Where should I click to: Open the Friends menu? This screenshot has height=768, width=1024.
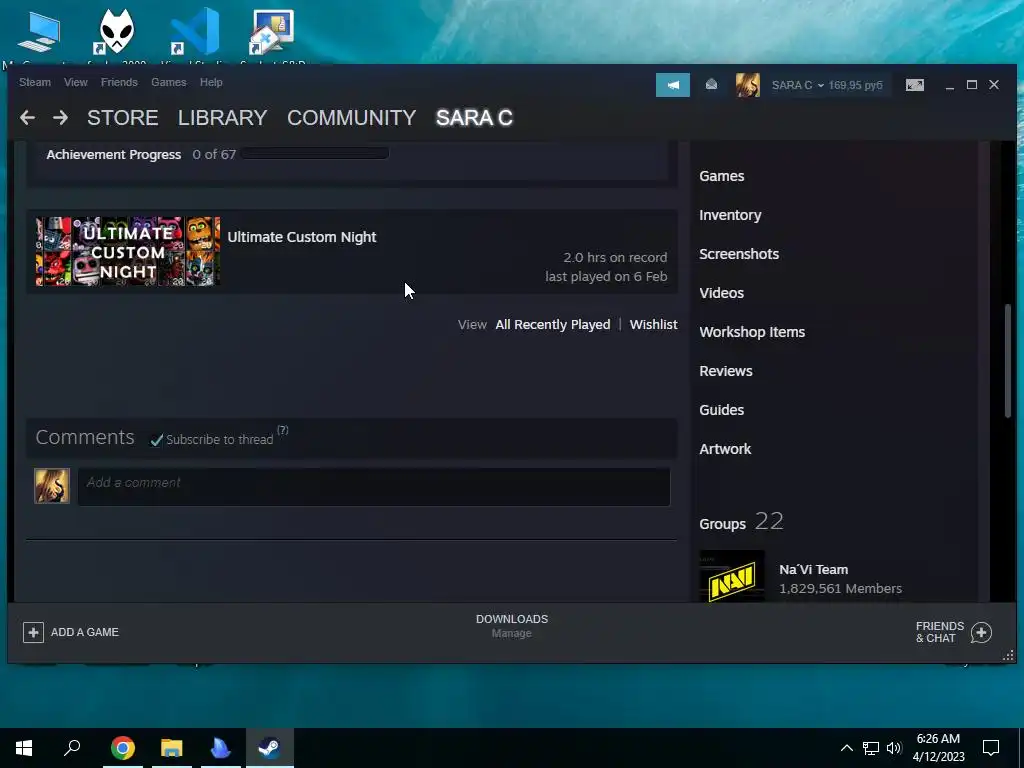119,82
